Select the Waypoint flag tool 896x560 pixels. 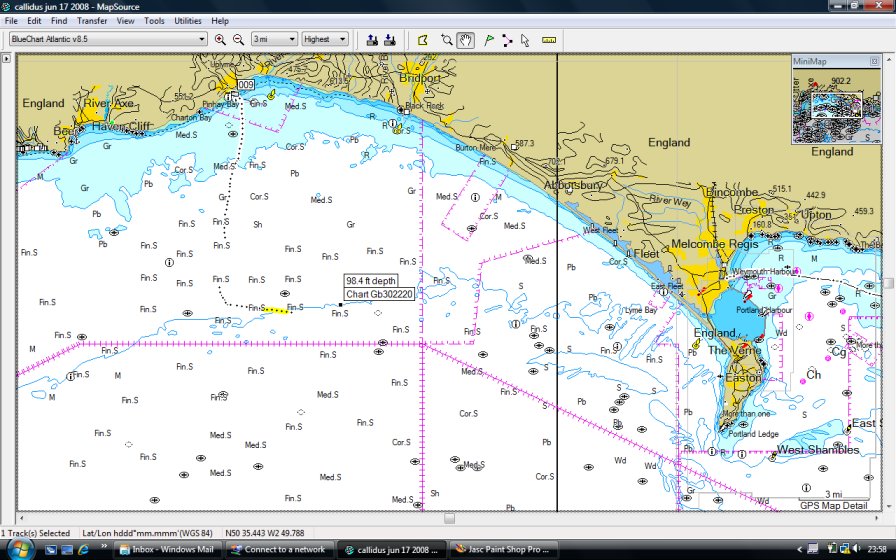point(489,39)
